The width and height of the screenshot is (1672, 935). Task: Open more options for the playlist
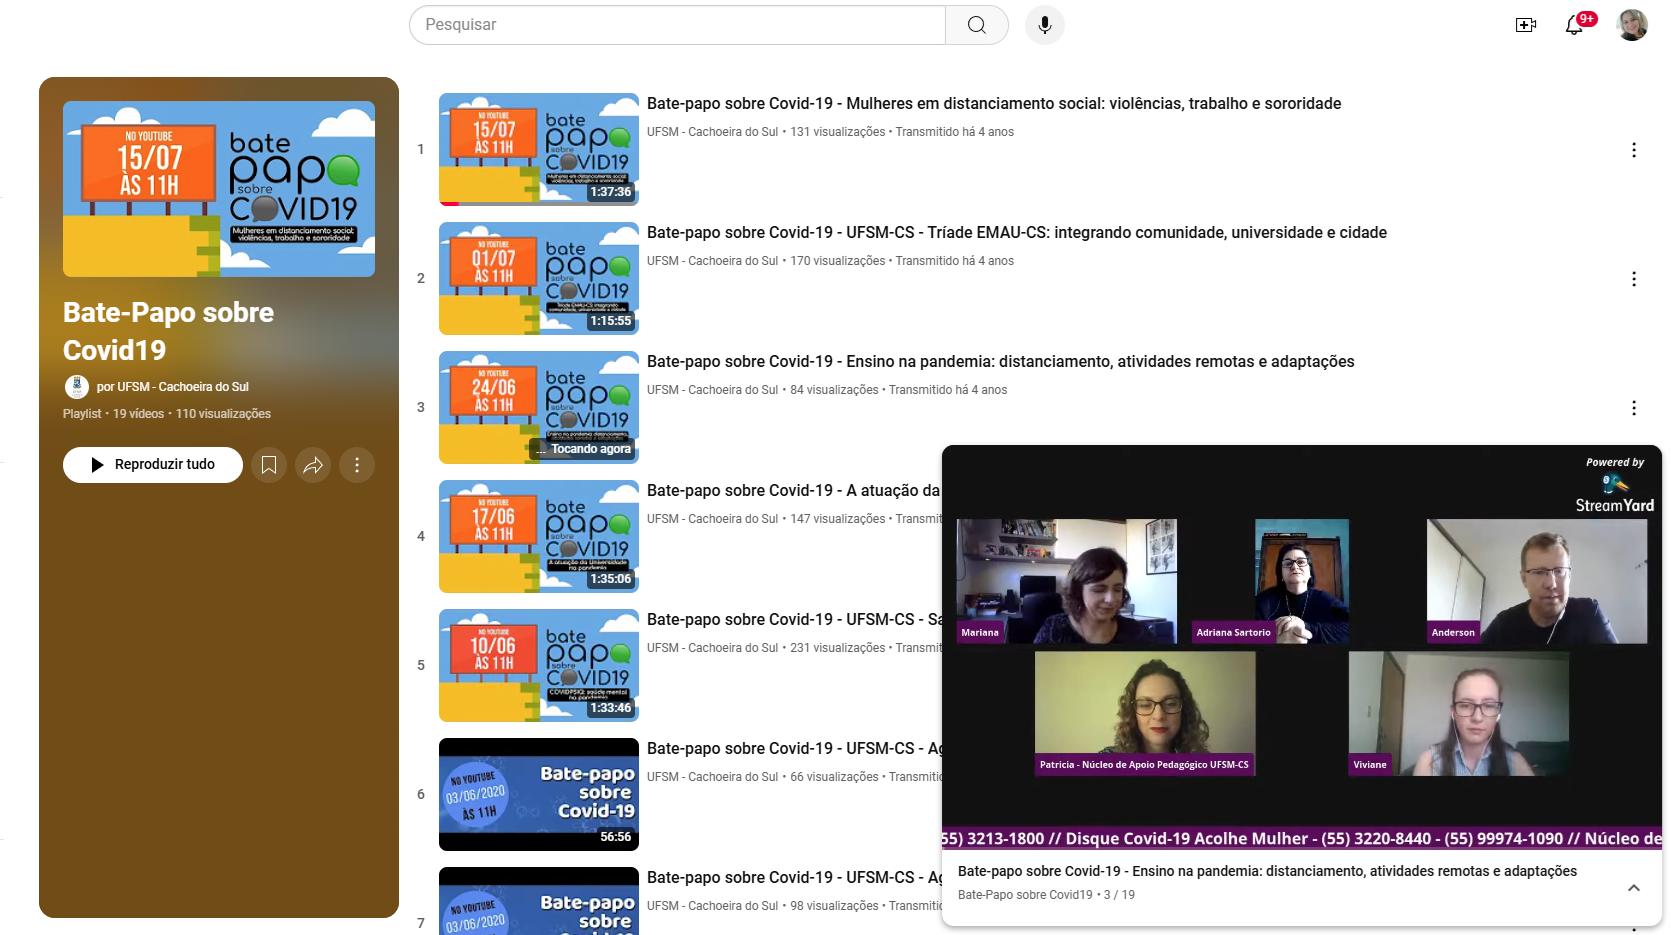point(357,465)
